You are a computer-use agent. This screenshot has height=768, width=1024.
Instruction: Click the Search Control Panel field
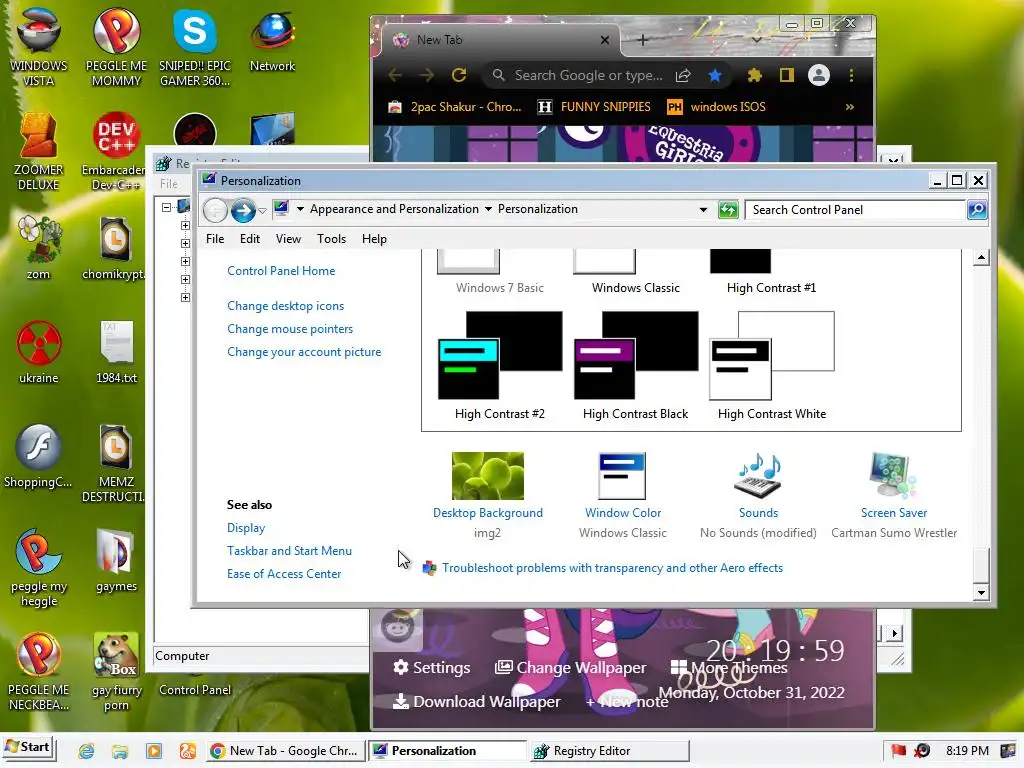click(x=855, y=210)
